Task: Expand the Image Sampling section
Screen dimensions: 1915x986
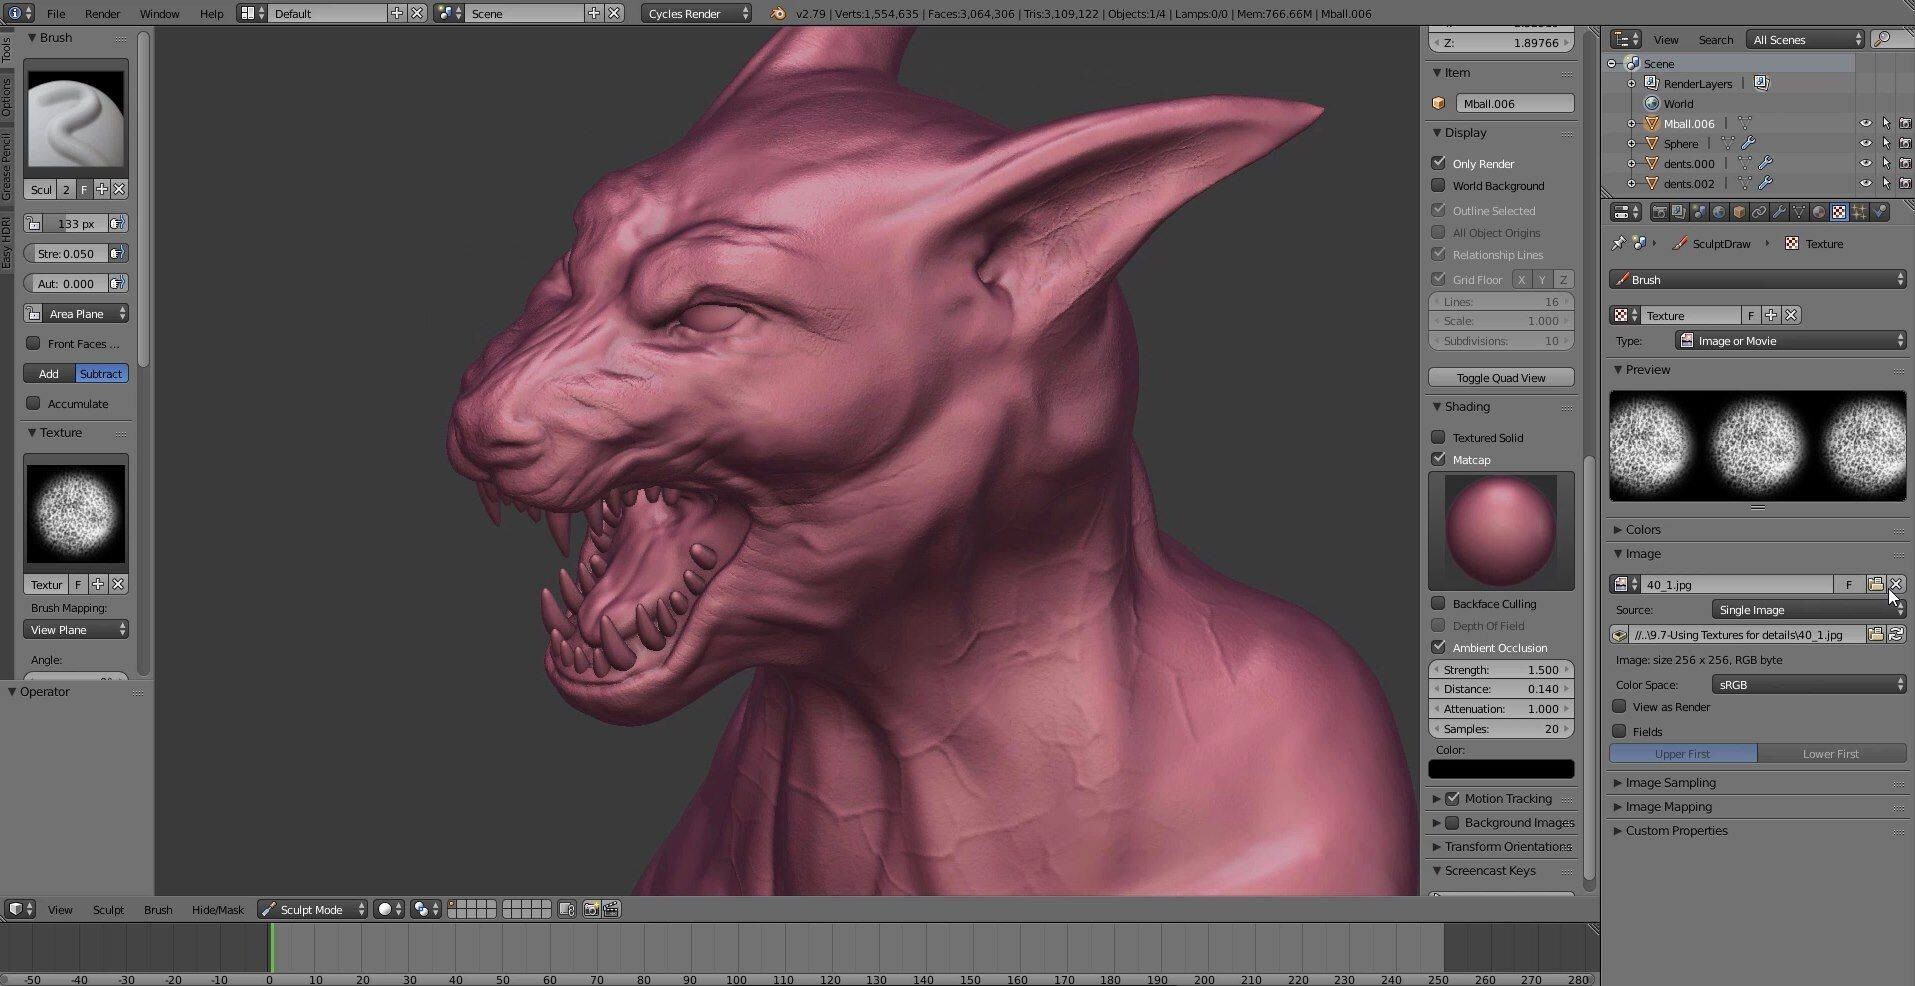Action: (1669, 782)
